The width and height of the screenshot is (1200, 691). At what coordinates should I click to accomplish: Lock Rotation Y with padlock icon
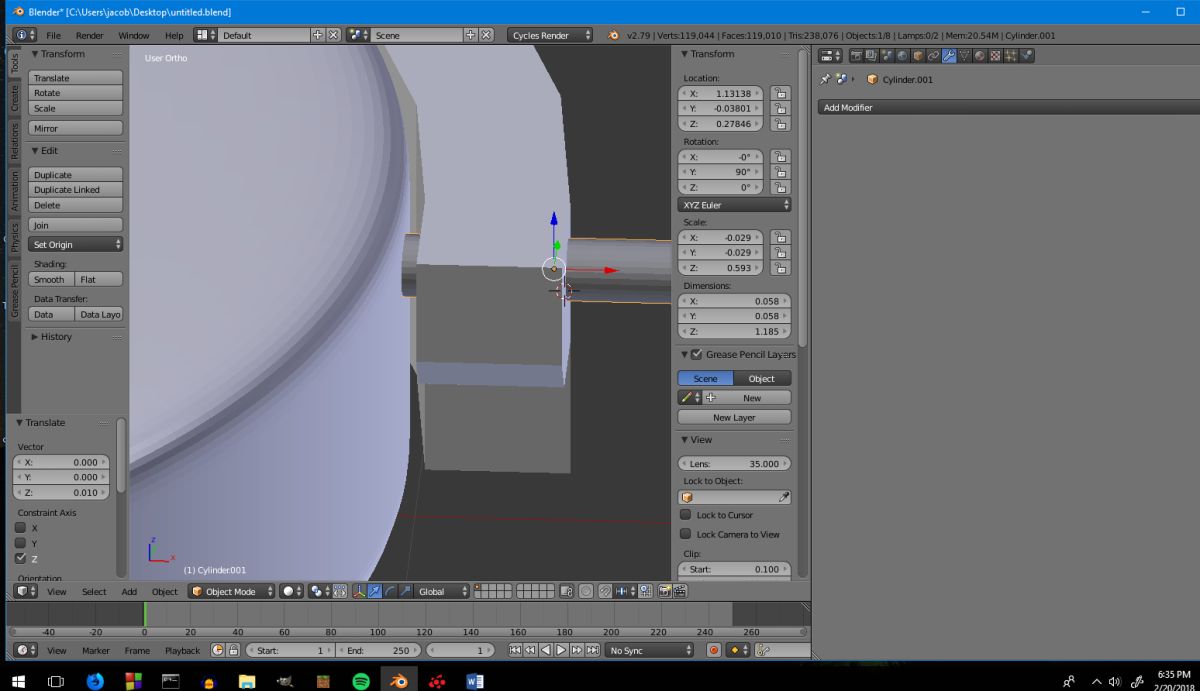coord(780,172)
